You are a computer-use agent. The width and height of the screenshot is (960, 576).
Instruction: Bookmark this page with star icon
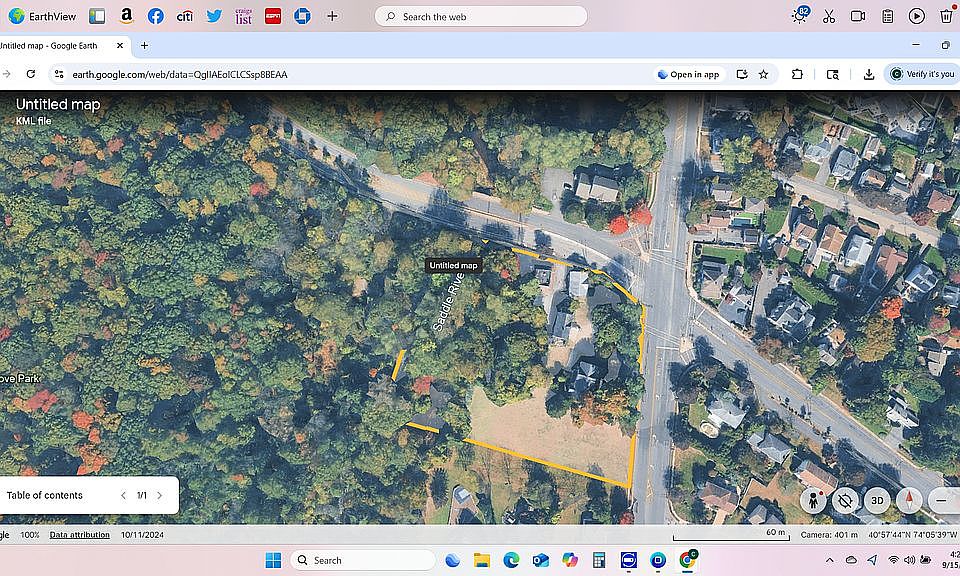pos(764,74)
